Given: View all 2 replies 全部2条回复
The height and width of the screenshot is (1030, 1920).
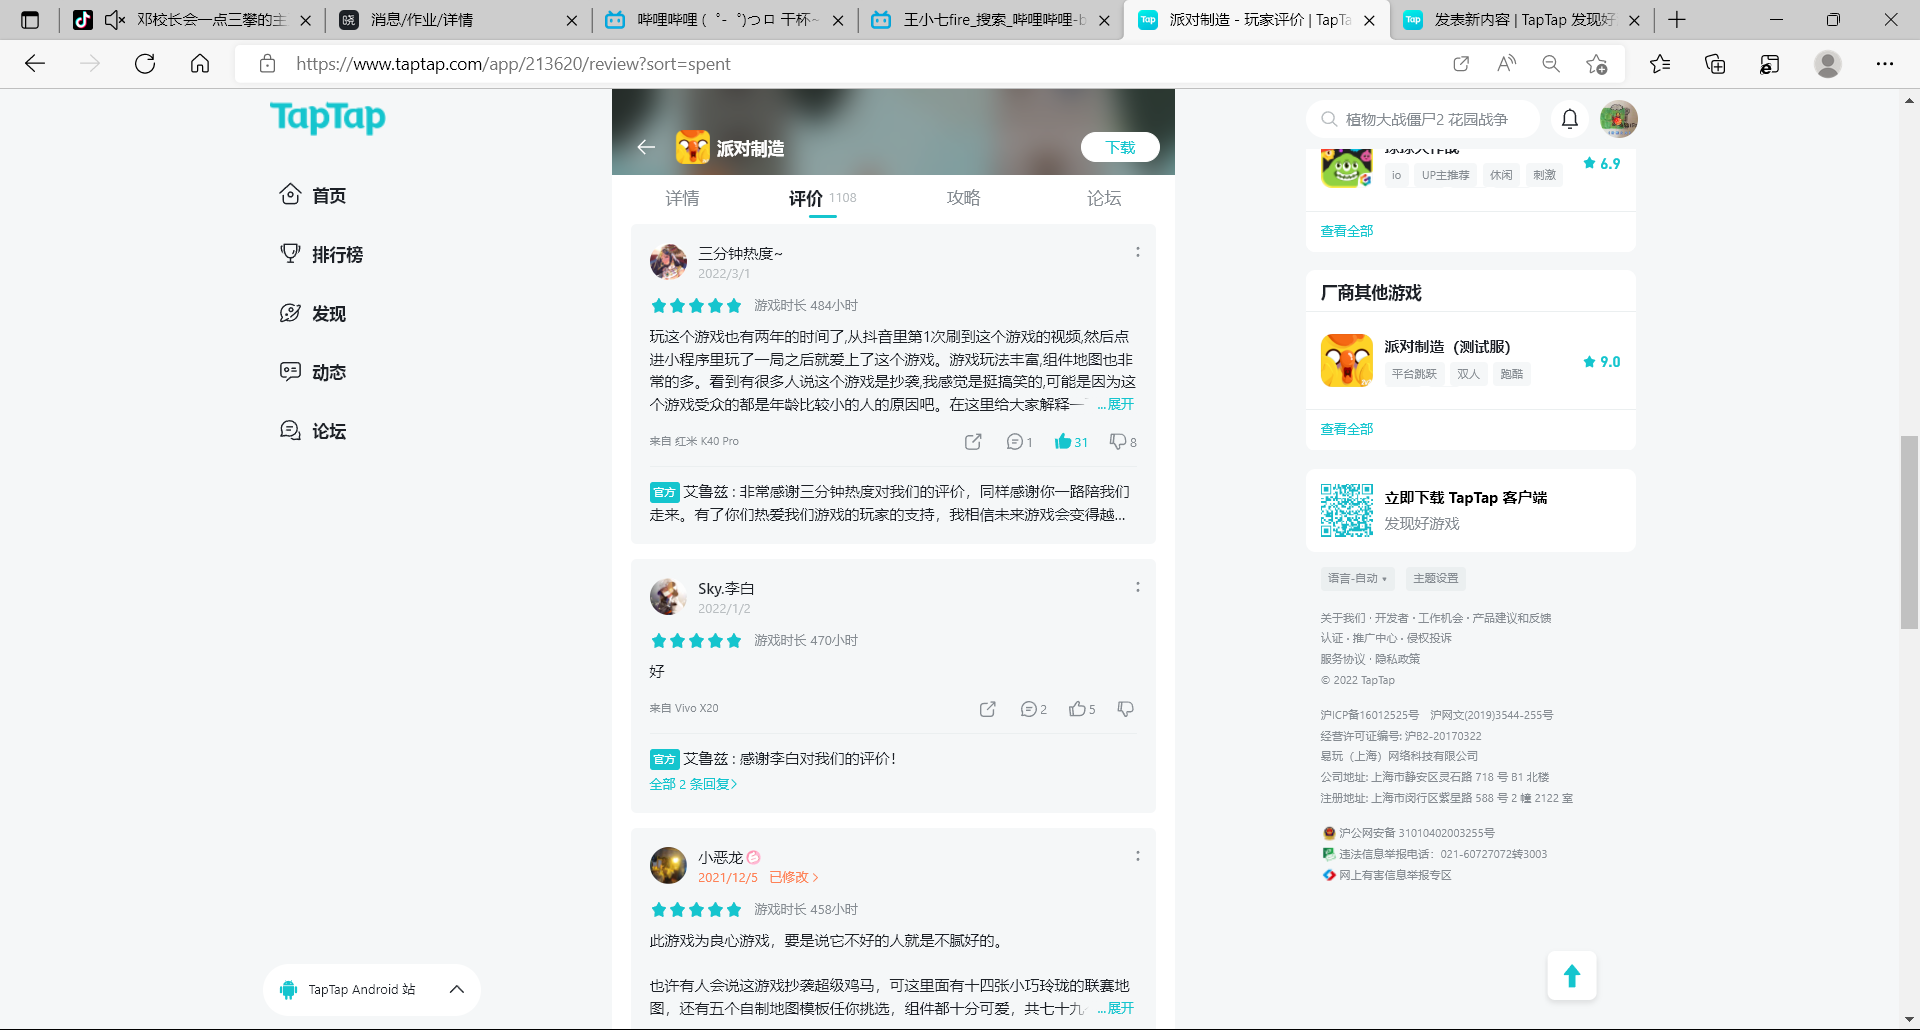Looking at the screenshot, I should pyautogui.click(x=693, y=784).
